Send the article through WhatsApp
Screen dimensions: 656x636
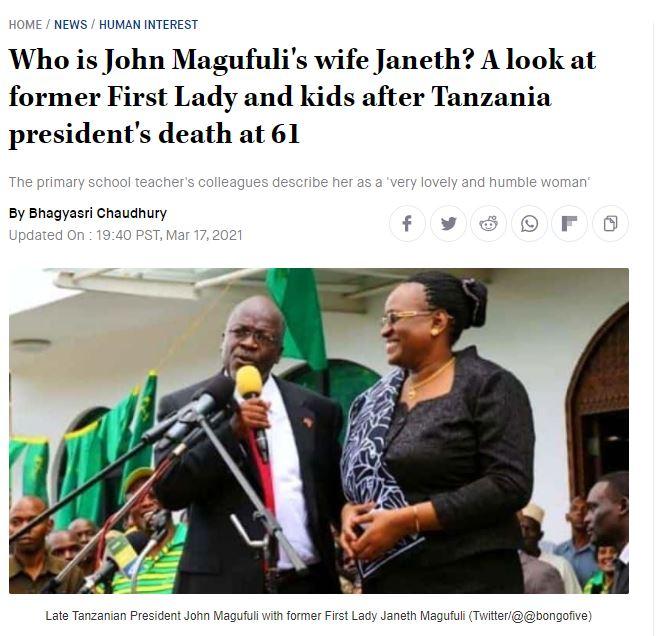coord(529,223)
